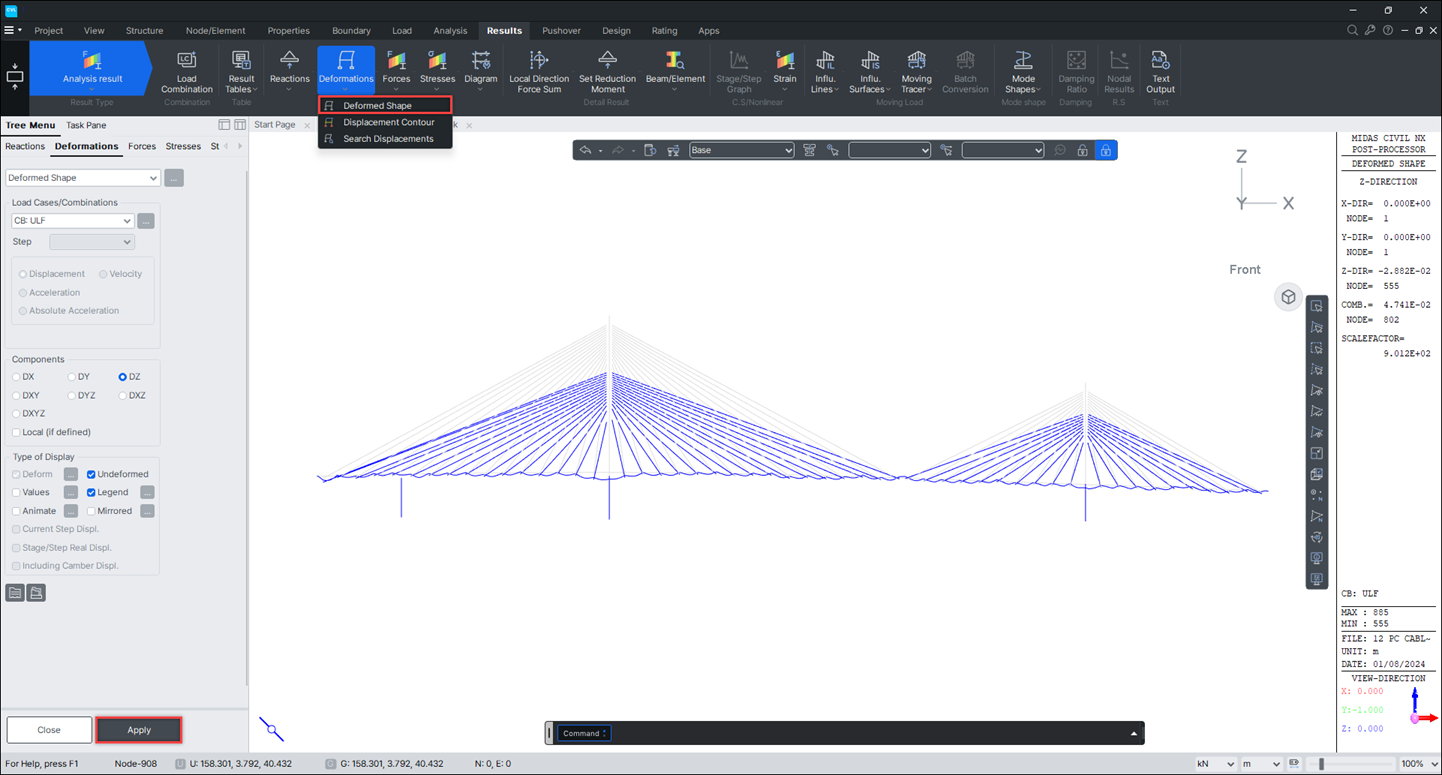
Task: Open Result Tables in the ribbon
Action: 241,71
